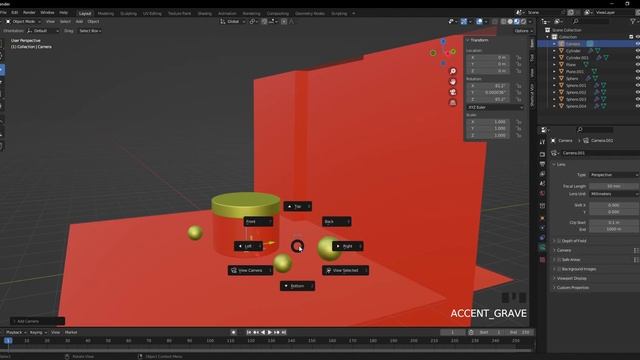Screen dimensions: 640x360
Task: Open the View Layer properties tab icon
Action: point(542,174)
